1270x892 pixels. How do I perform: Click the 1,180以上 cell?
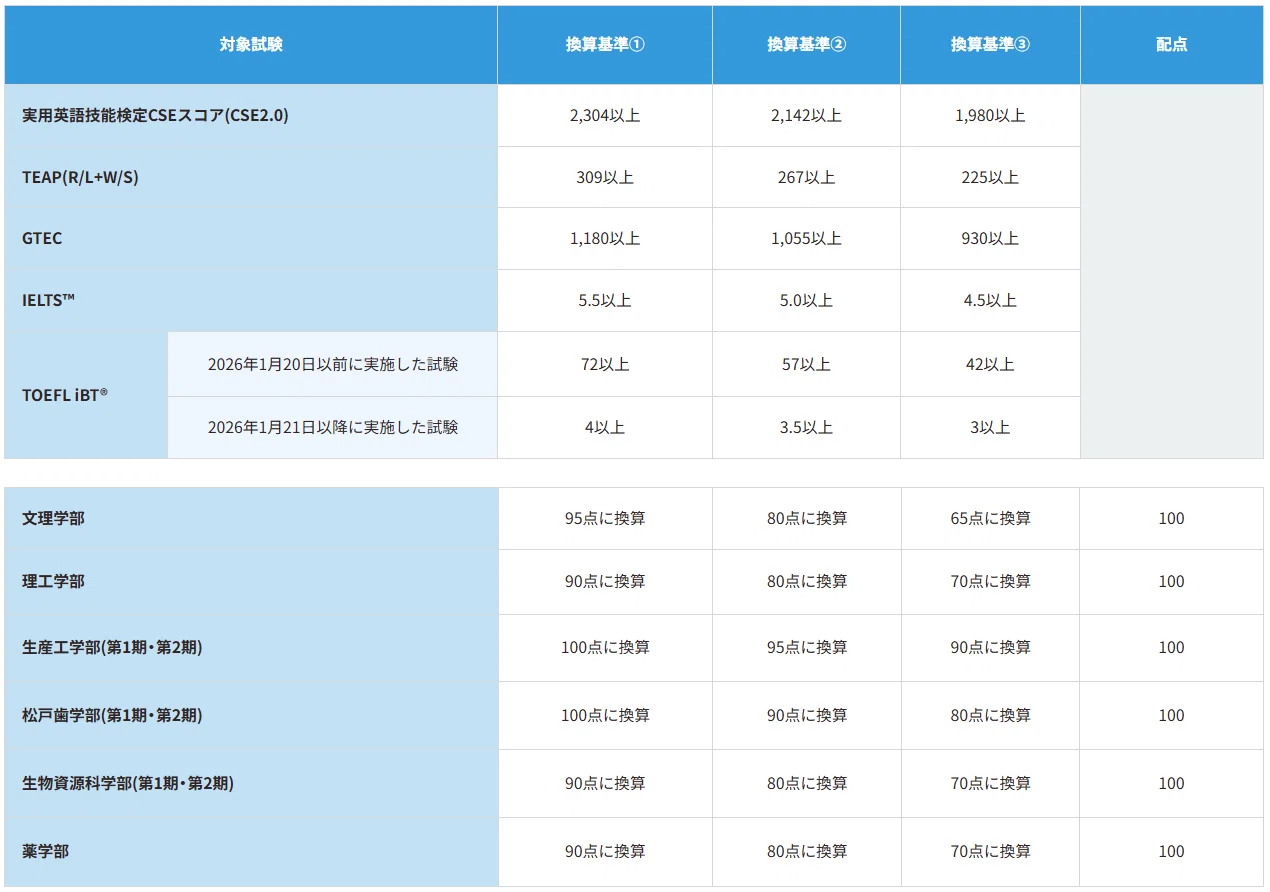[605, 238]
